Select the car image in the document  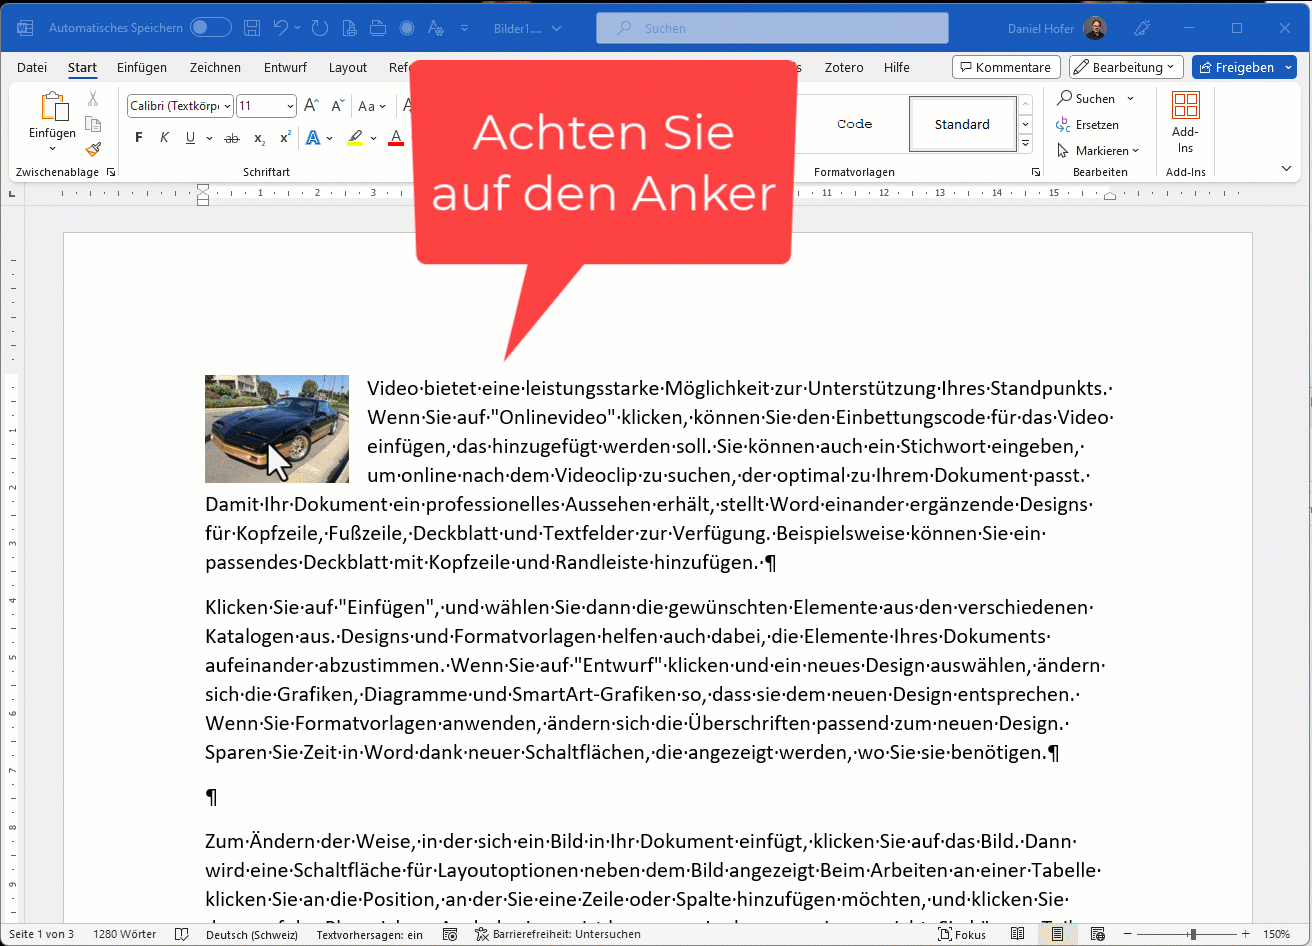277,428
